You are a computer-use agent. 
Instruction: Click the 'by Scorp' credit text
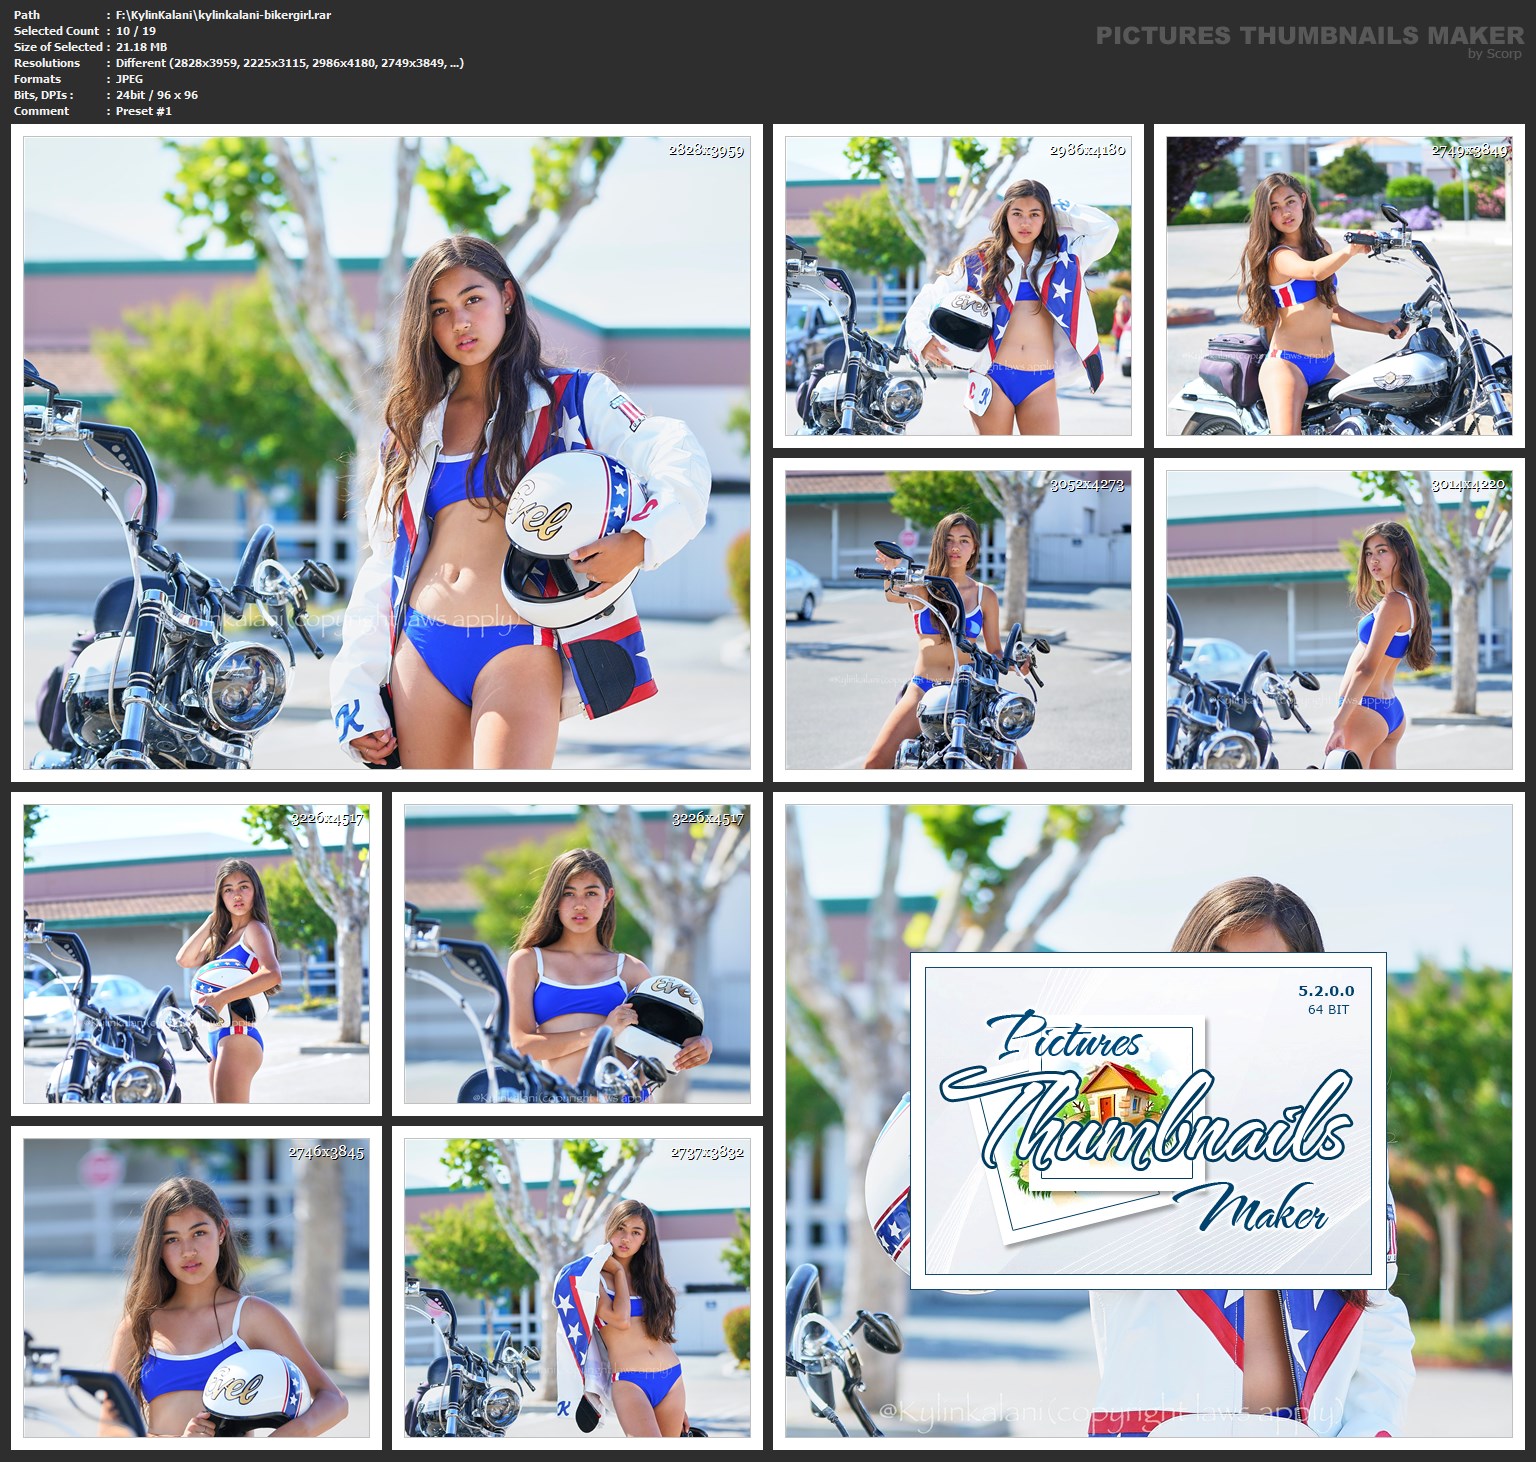[x=1494, y=54]
